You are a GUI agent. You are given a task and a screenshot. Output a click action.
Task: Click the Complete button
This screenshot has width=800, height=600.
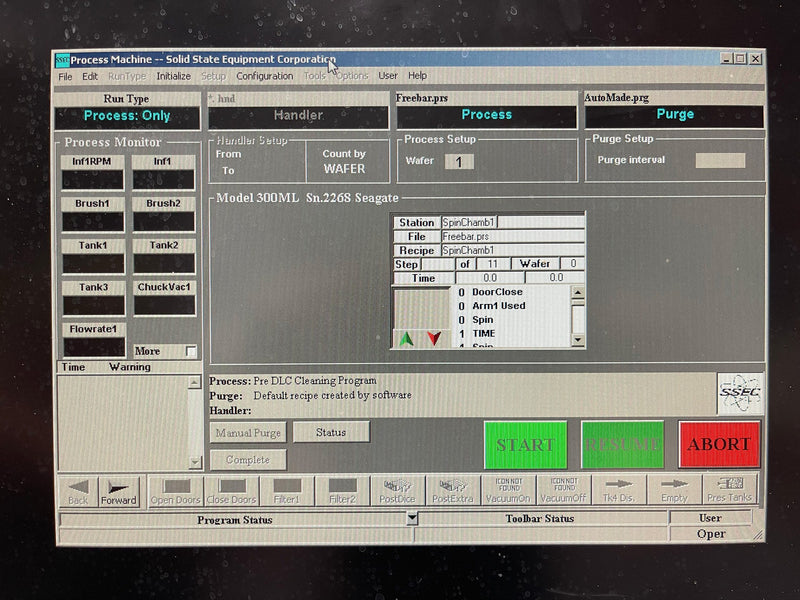click(248, 460)
